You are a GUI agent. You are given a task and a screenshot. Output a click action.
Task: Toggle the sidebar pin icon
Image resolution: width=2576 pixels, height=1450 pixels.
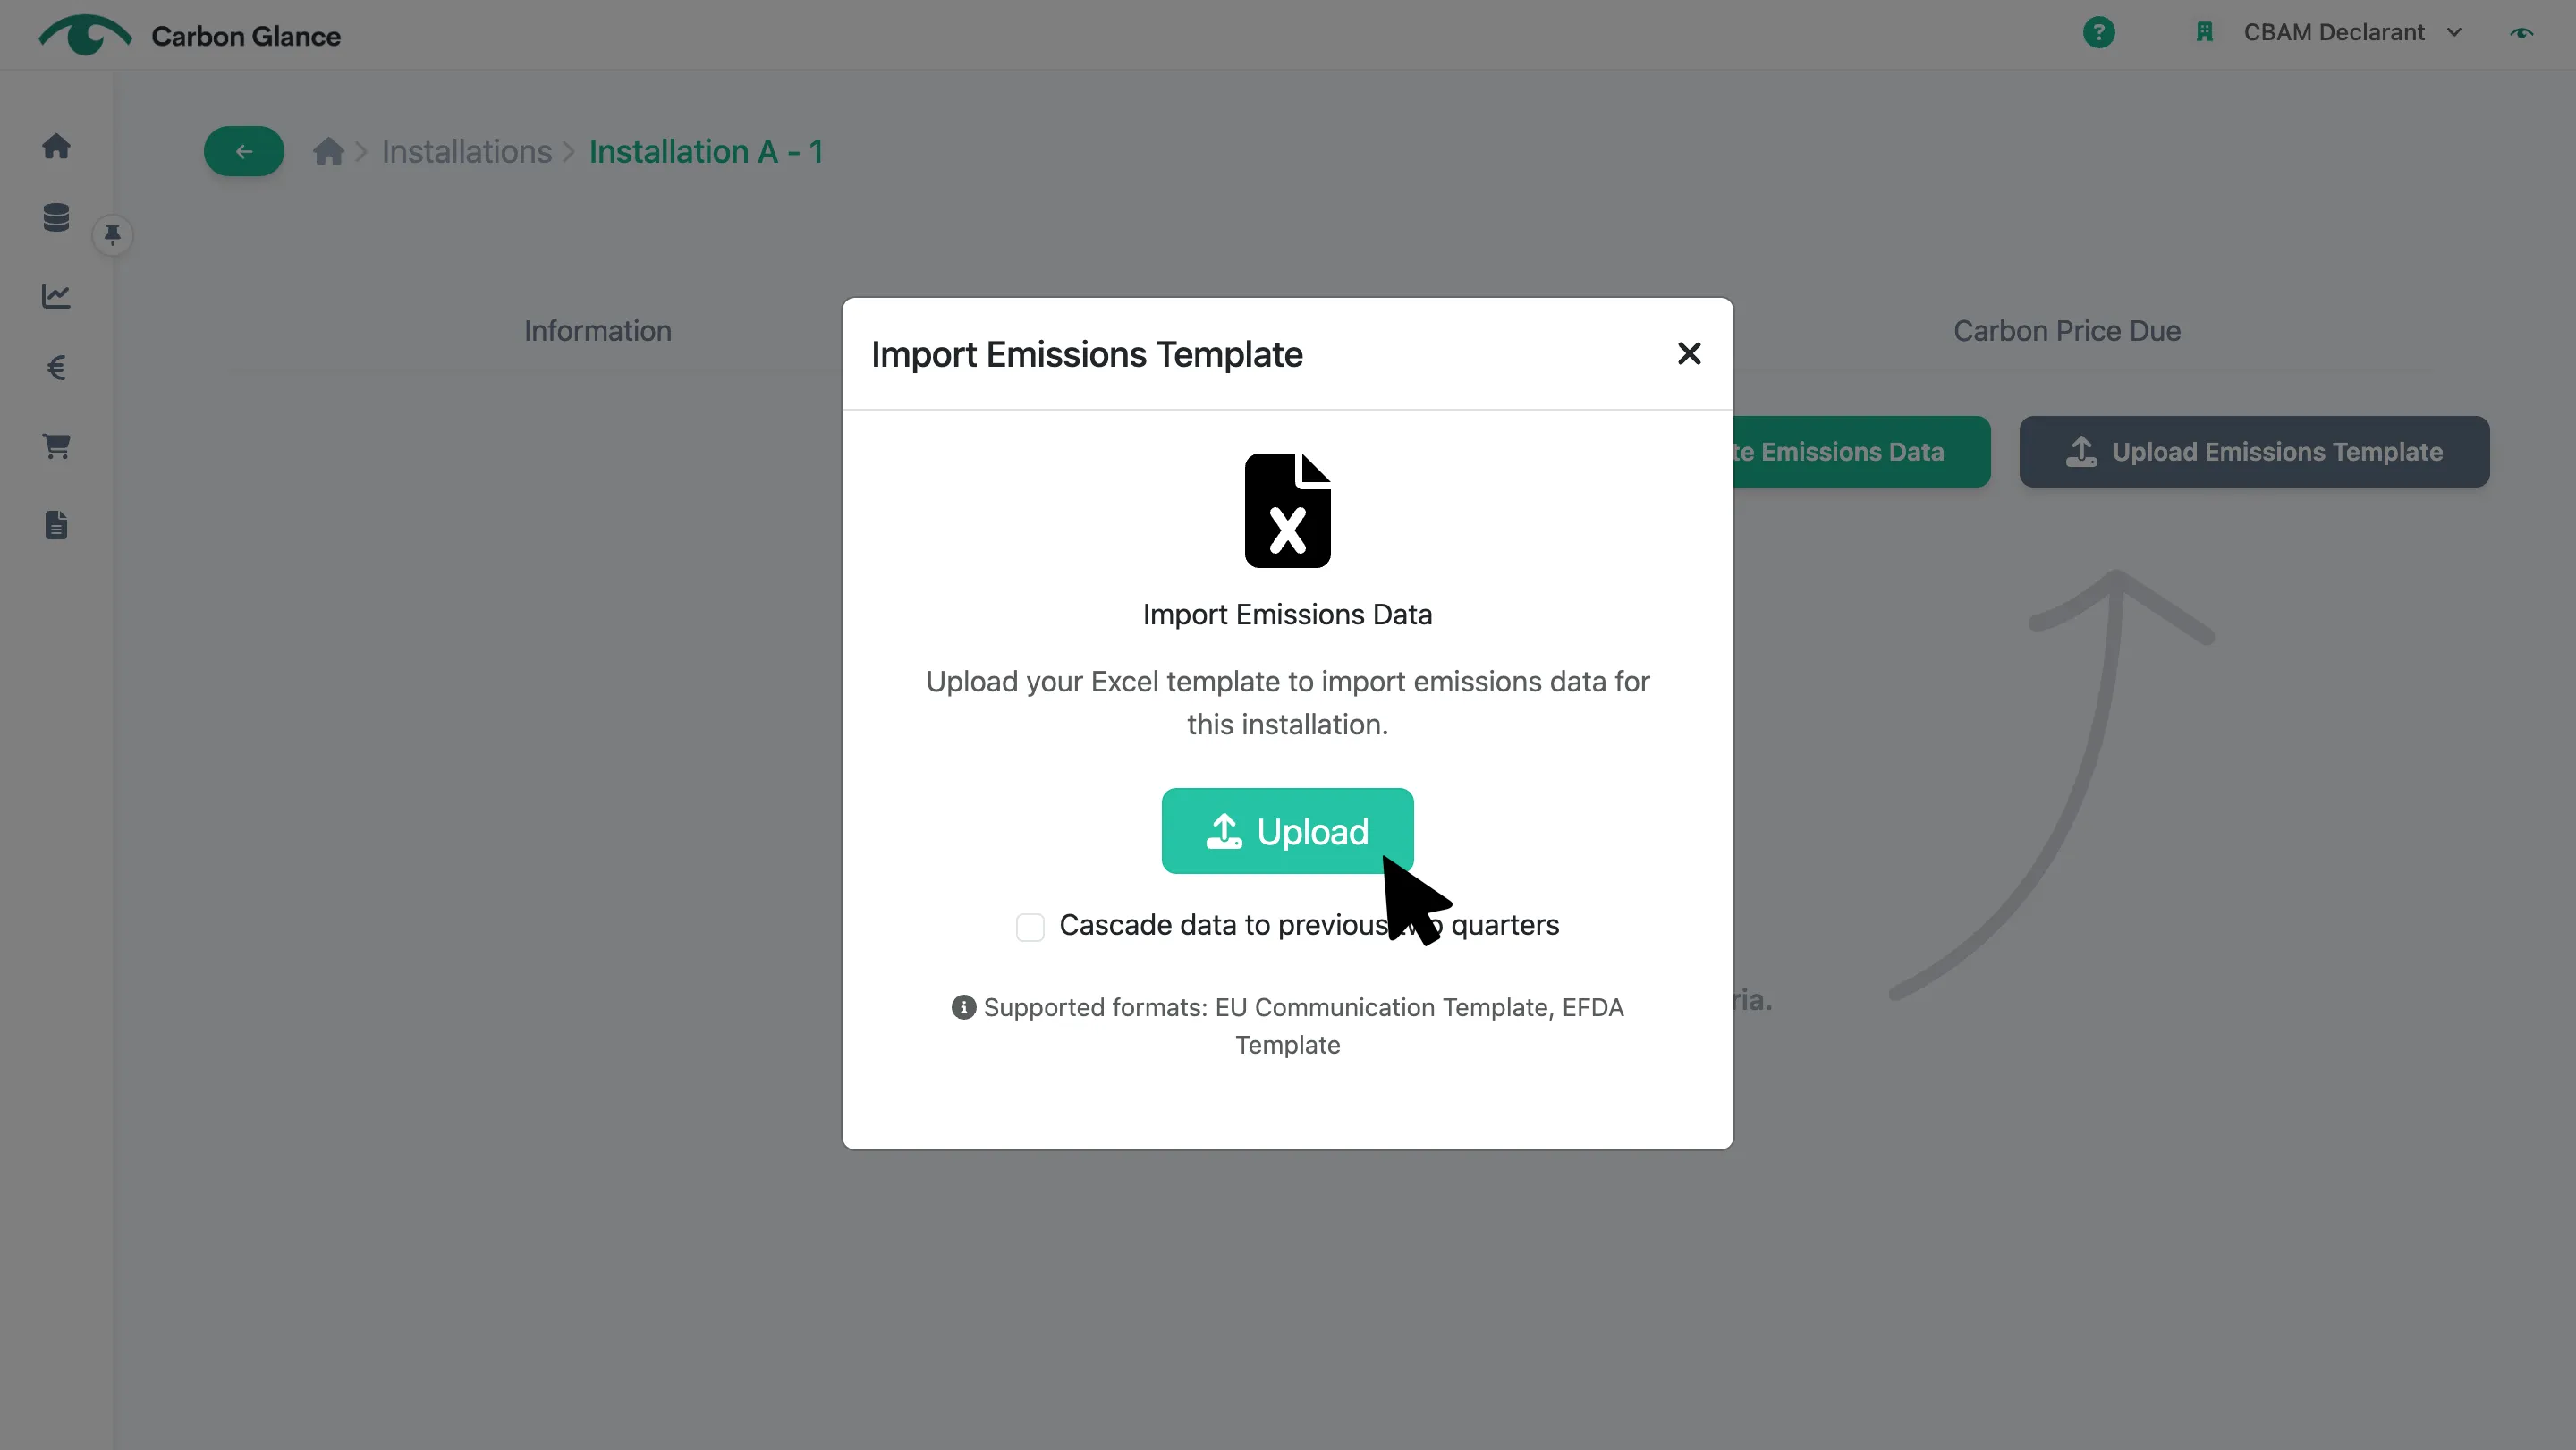pyautogui.click(x=112, y=234)
